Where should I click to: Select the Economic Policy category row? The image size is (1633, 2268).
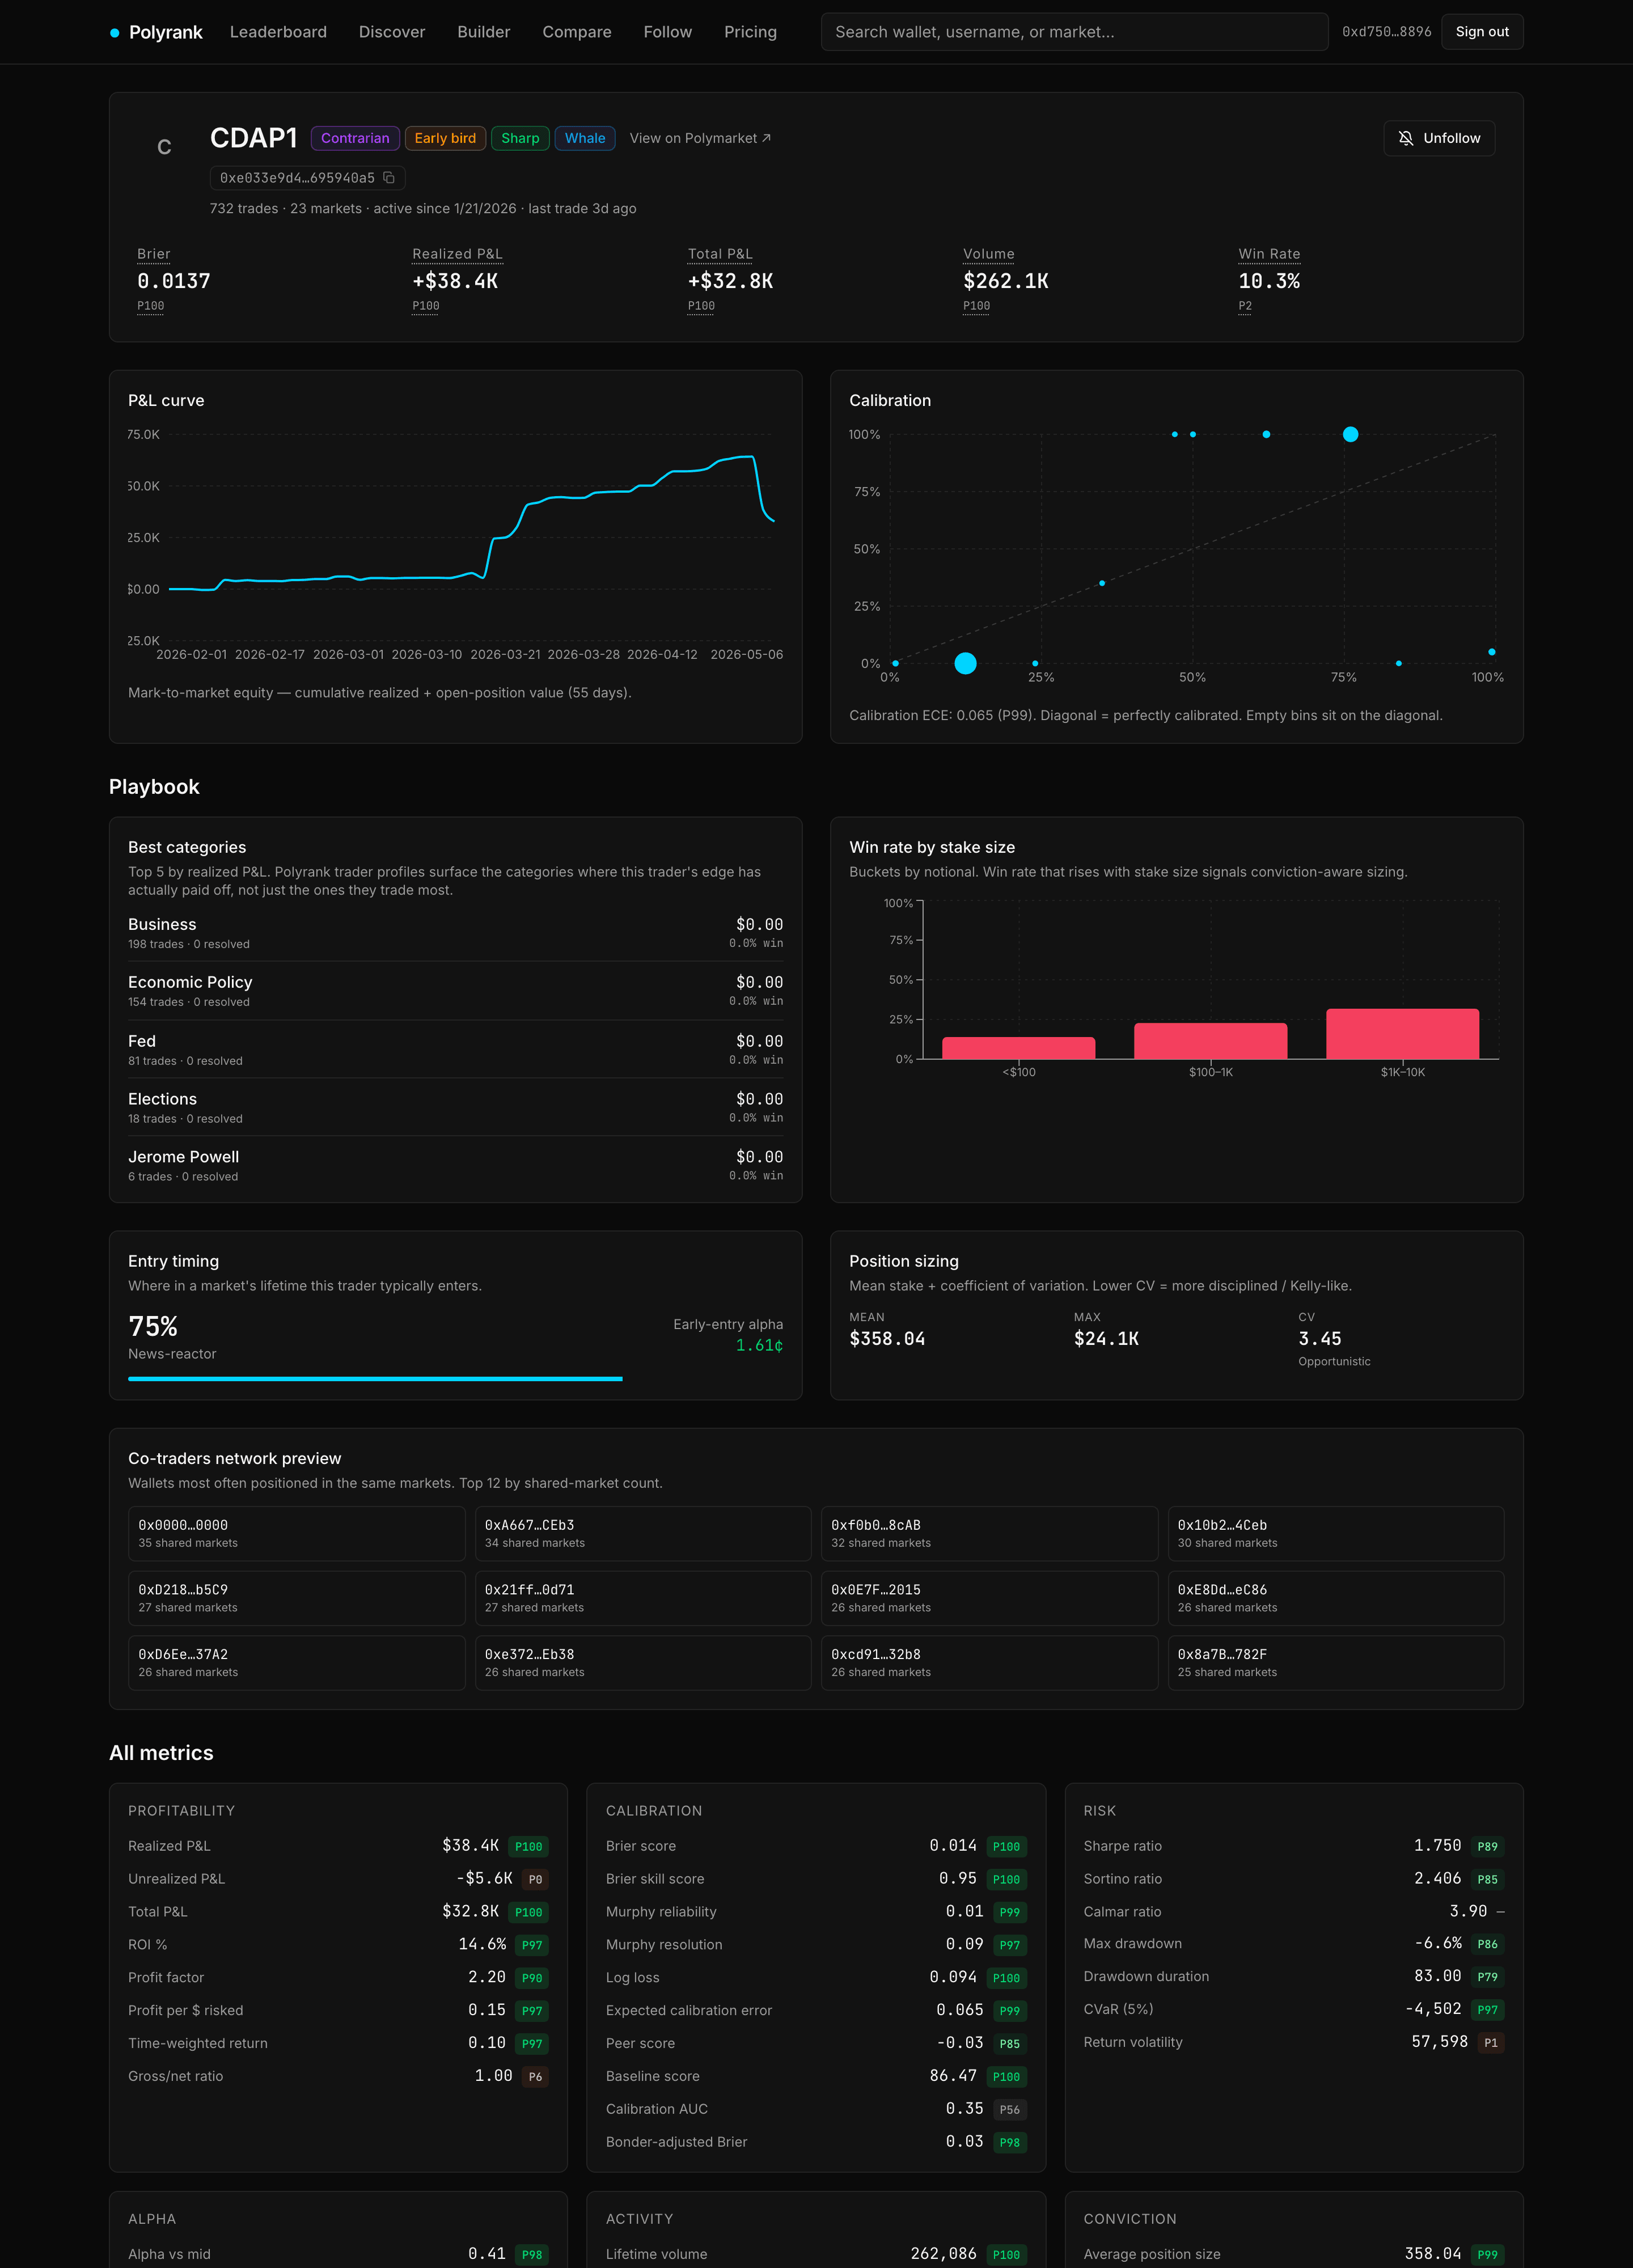coord(455,991)
